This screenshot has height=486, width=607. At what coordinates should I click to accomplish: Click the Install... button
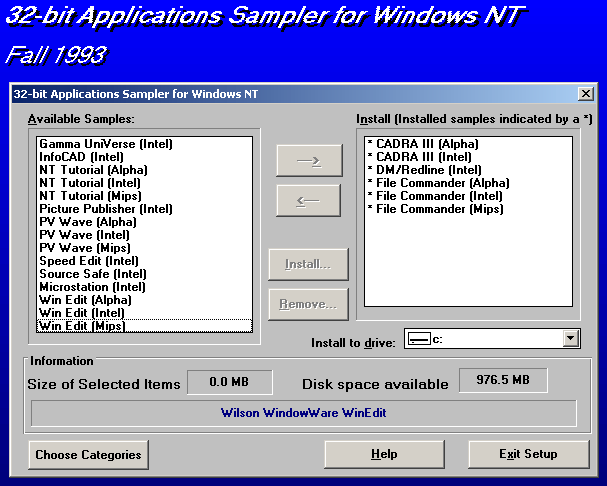[309, 264]
